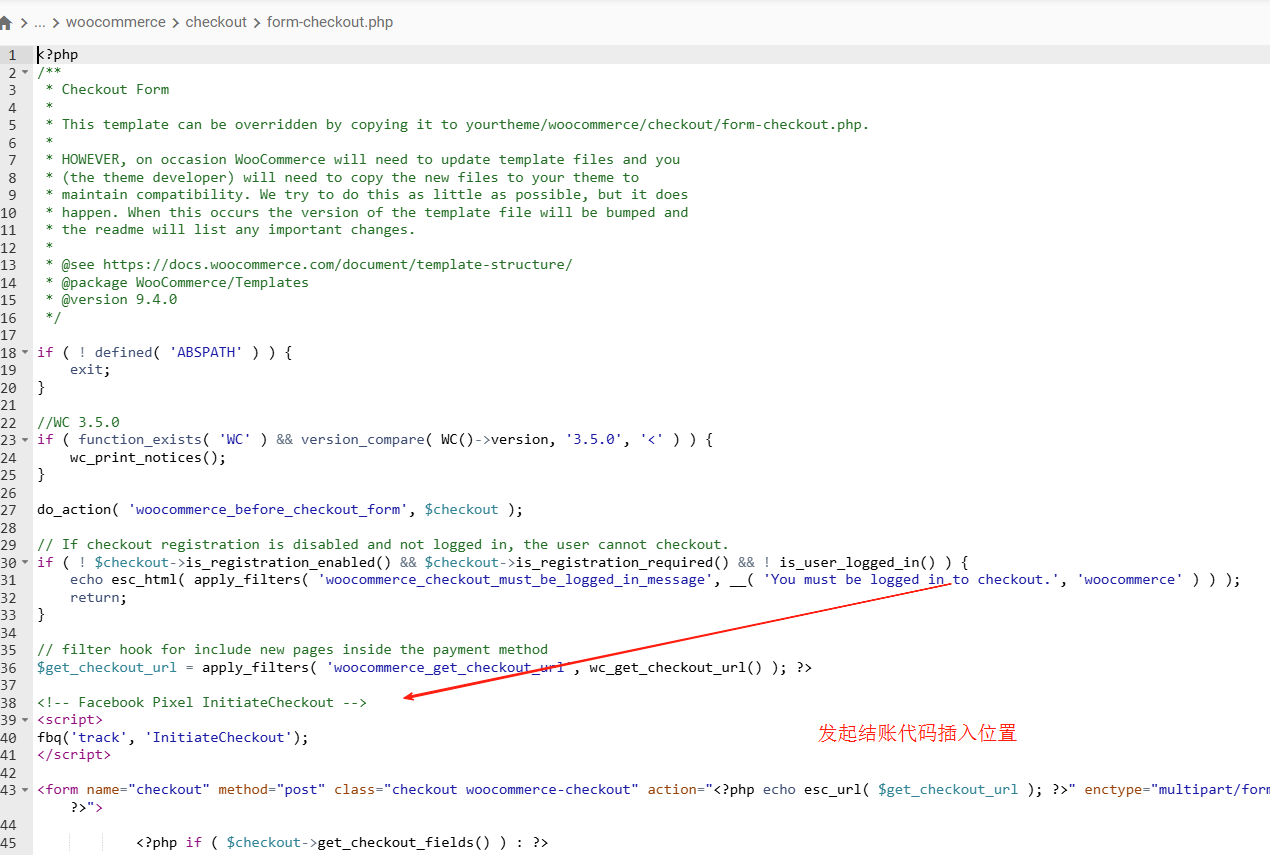
Task: Click the '//WC 3.5.0' comment
Action: tap(78, 422)
